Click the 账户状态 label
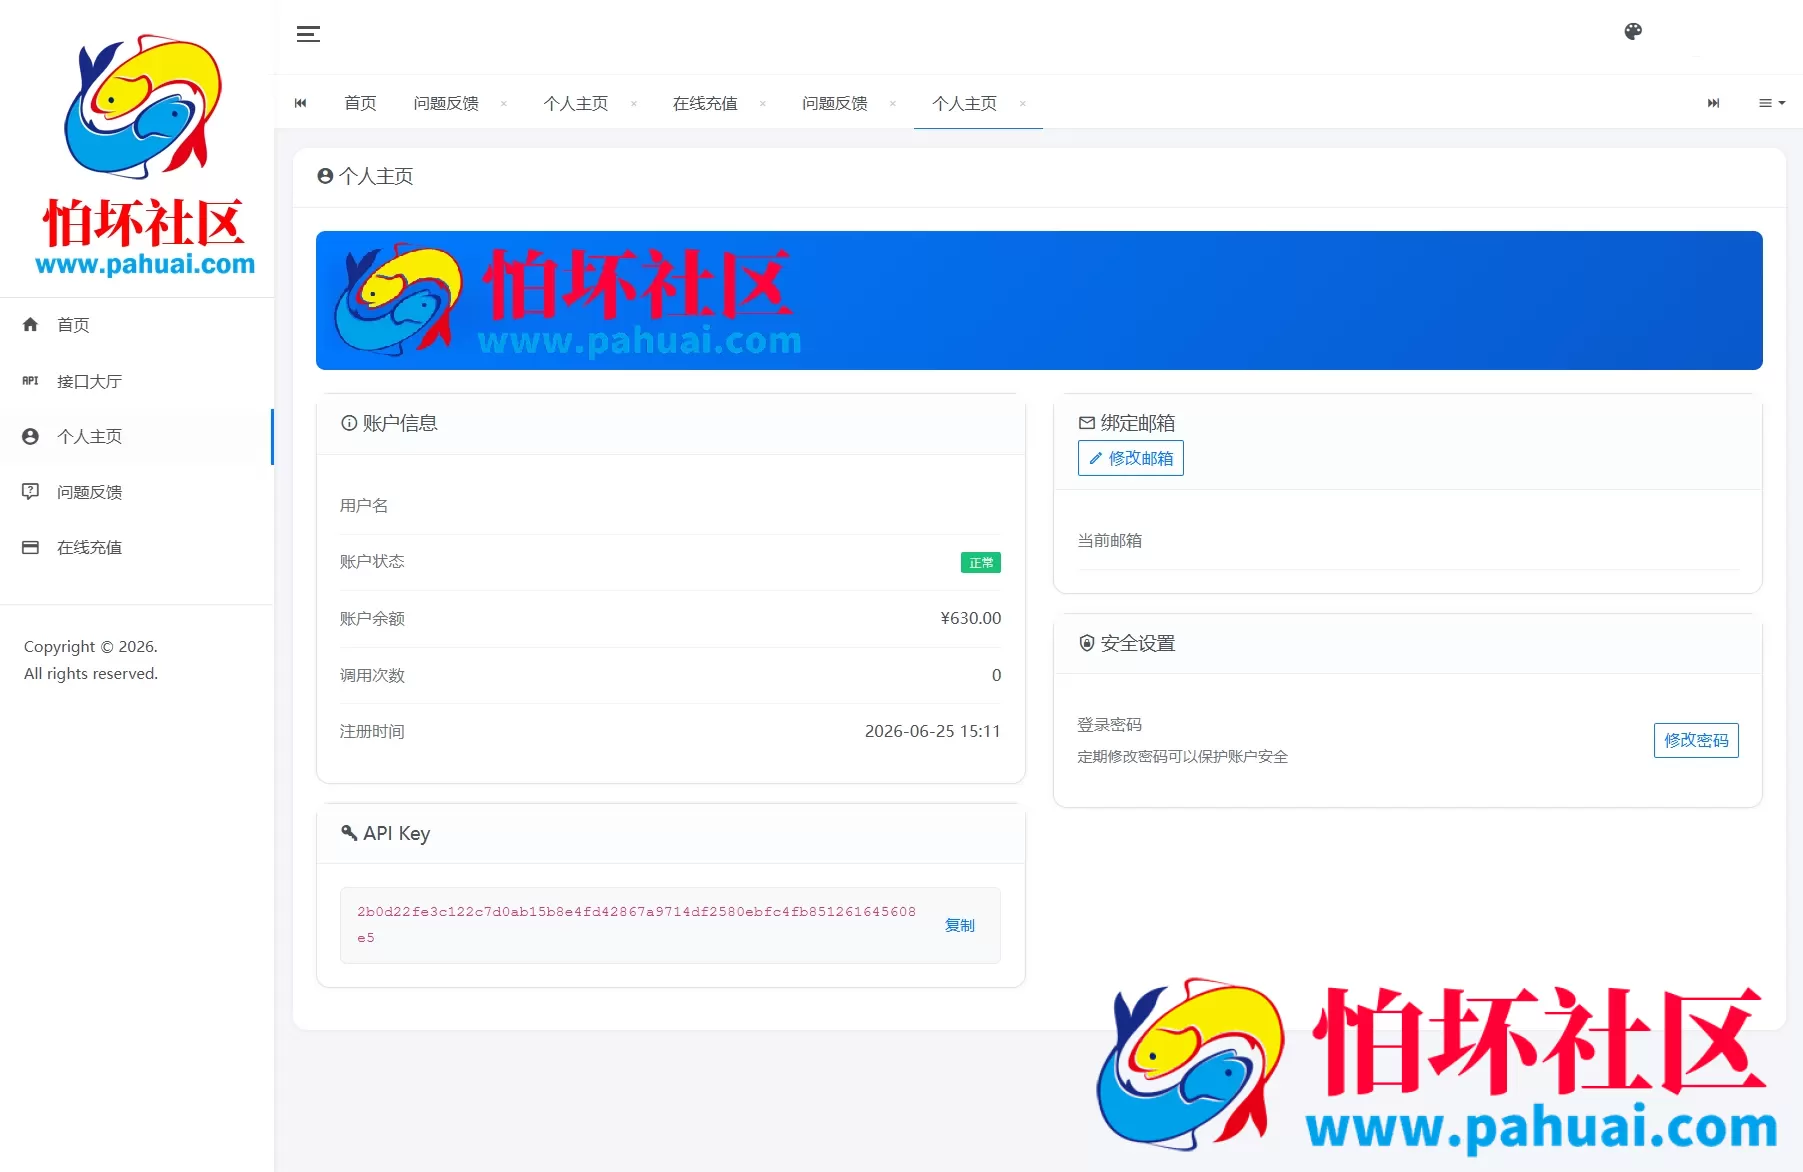Viewport: 1803px width, 1172px height. click(x=372, y=561)
